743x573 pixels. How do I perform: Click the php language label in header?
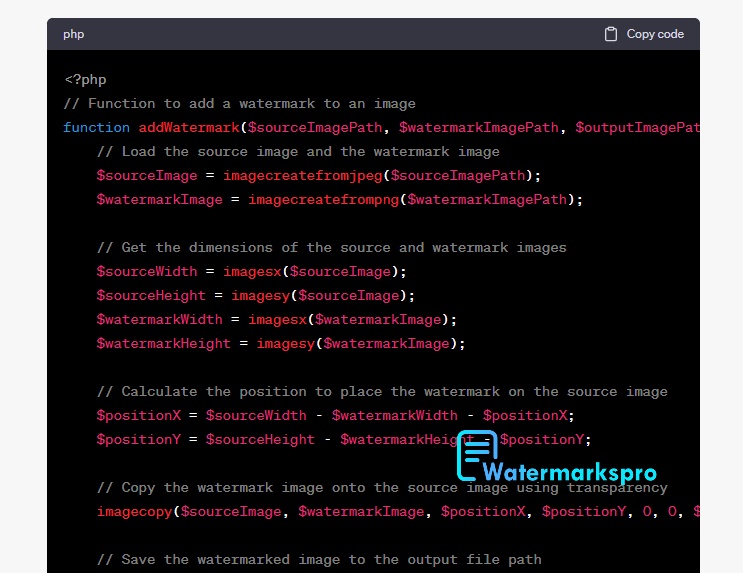(x=73, y=34)
